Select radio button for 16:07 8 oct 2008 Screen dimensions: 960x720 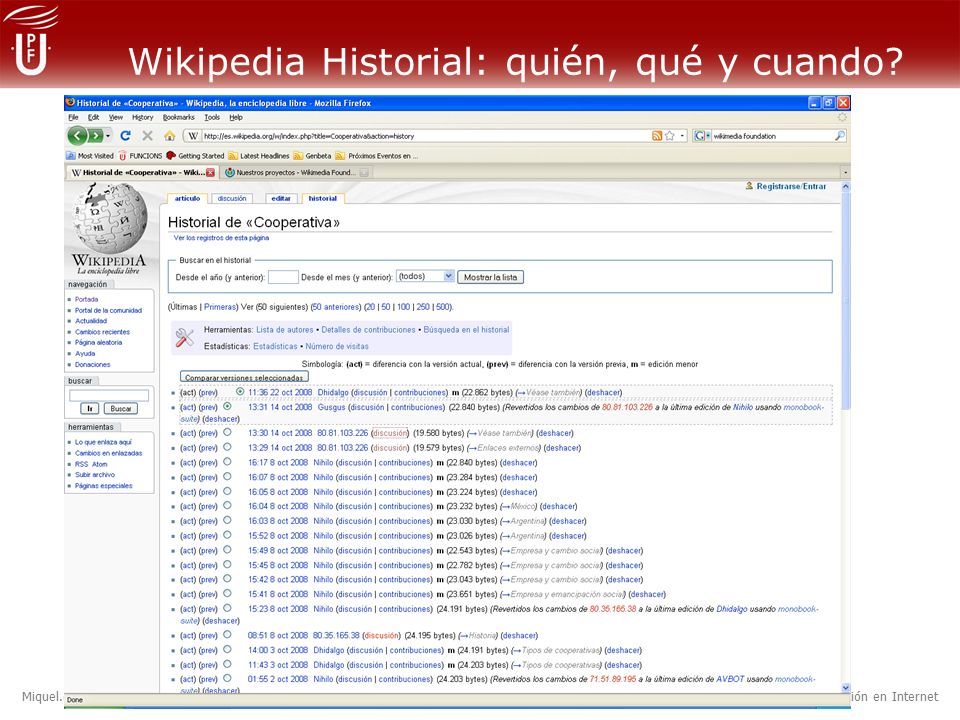pos(227,476)
